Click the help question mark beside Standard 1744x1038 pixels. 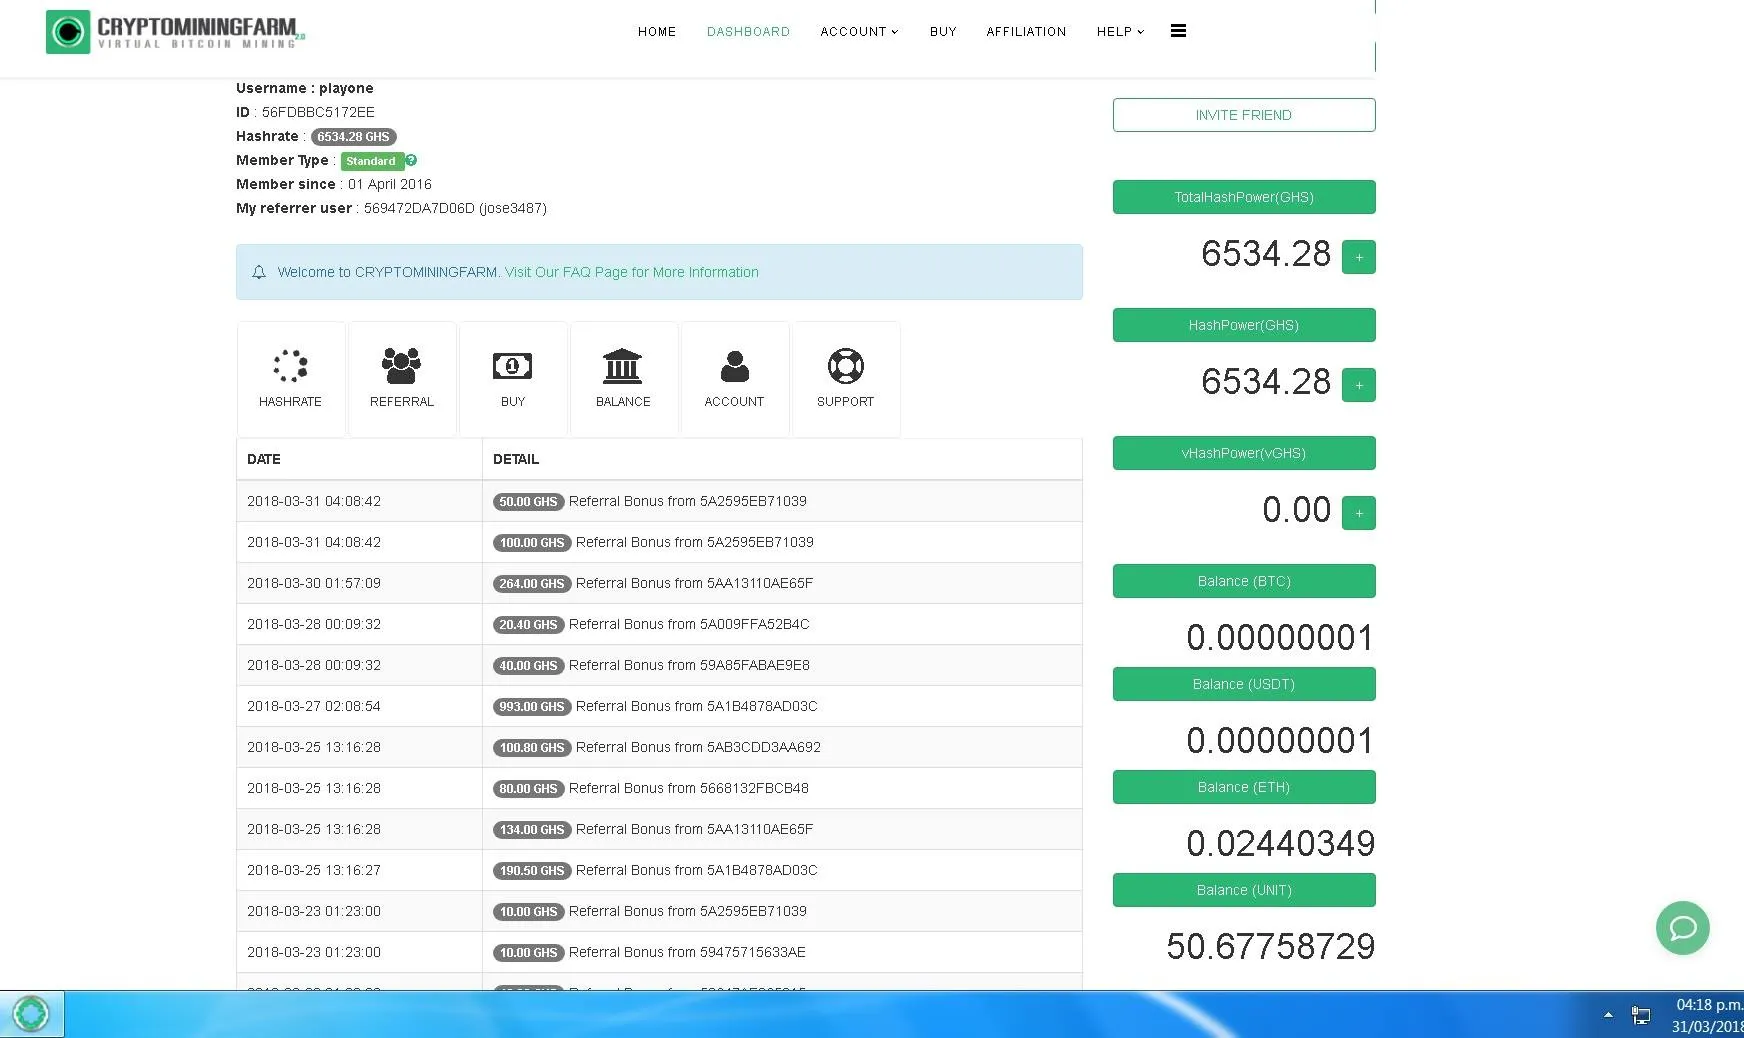411,160
